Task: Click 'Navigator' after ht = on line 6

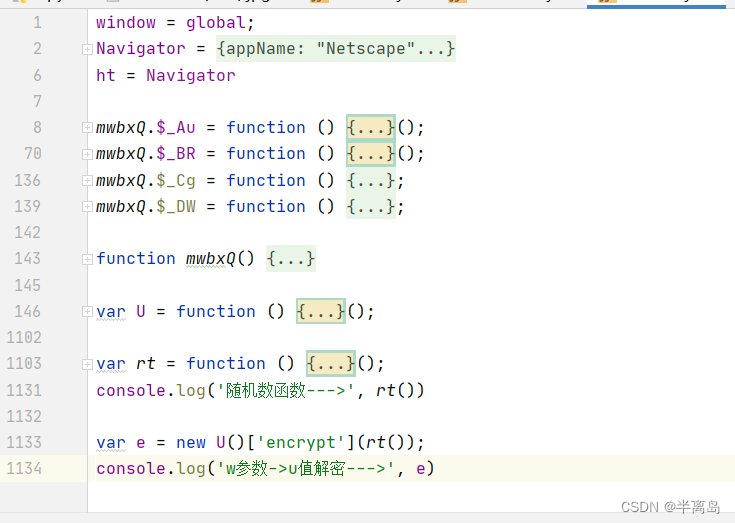Action: pos(191,75)
